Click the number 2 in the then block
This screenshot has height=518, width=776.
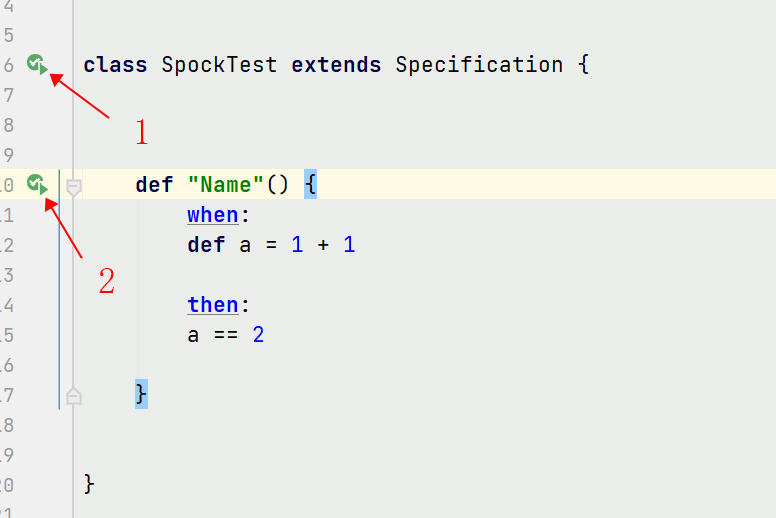tap(258, 335)
